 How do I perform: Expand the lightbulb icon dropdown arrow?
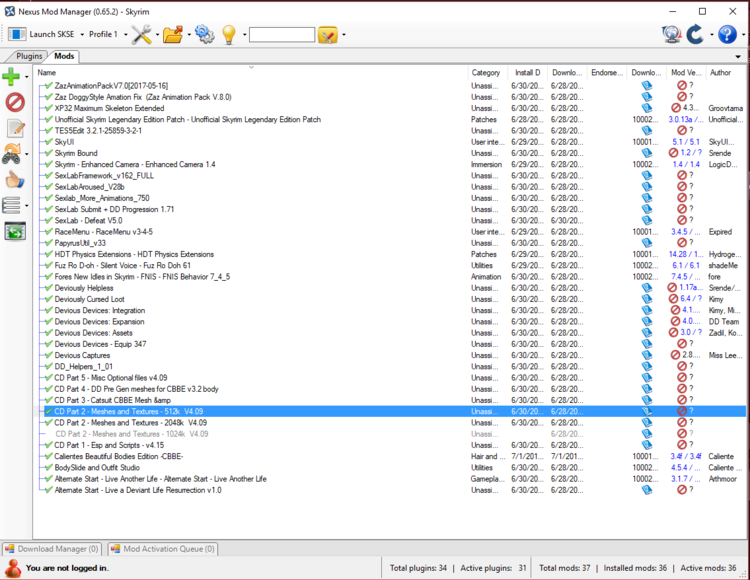tap(244, 34)
